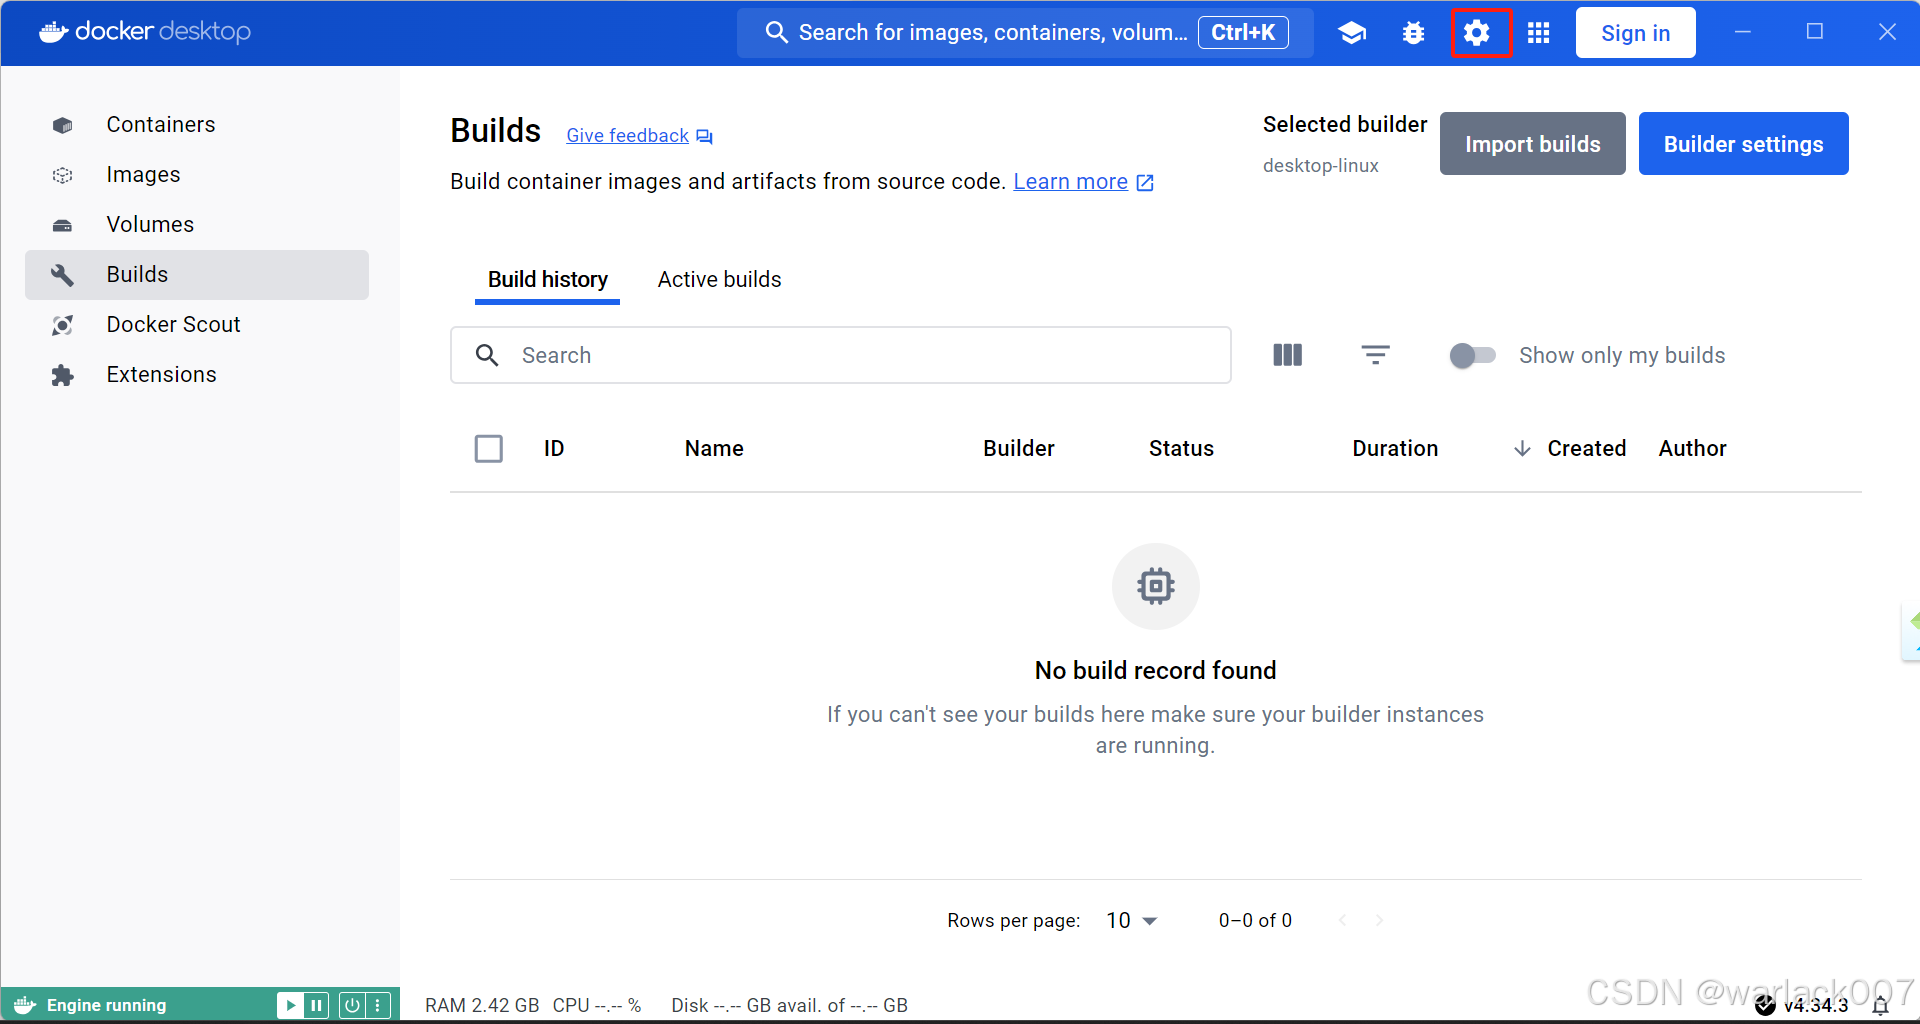Click the engine power button
1920x1024 pixels.
[352, 1005]
